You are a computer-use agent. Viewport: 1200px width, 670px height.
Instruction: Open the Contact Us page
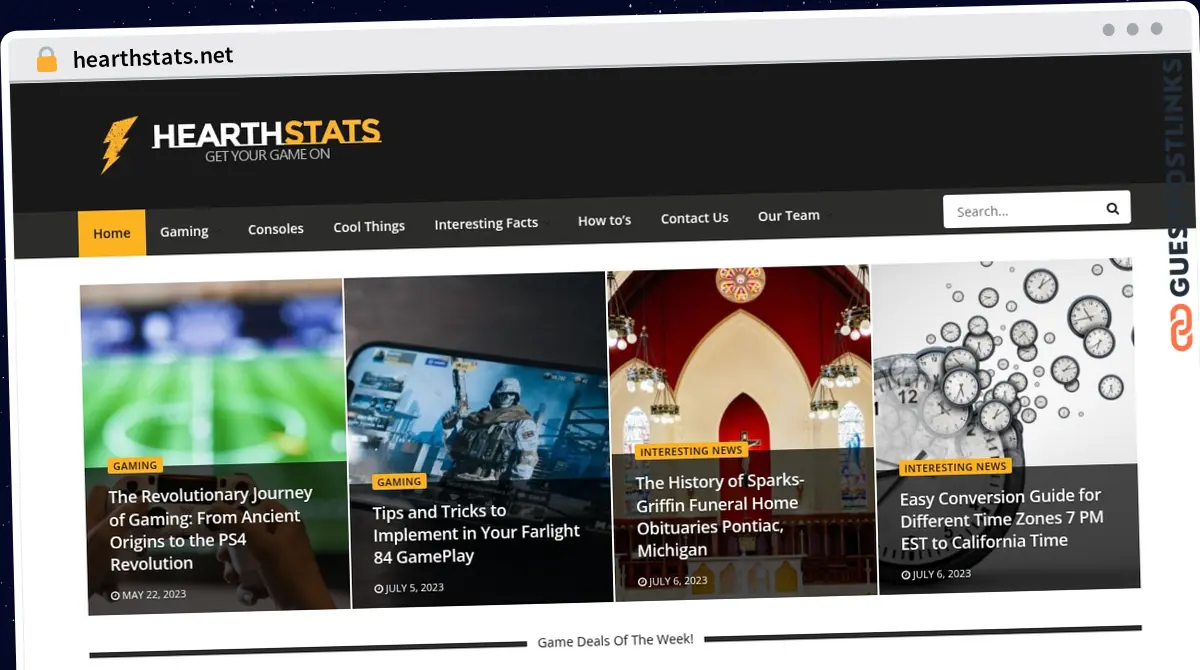pos(694,217)
